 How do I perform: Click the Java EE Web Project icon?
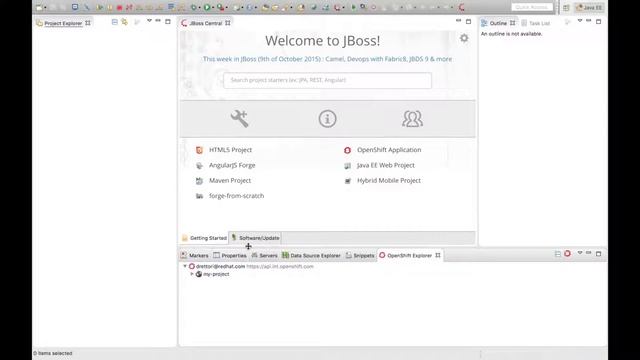(347, 166)
